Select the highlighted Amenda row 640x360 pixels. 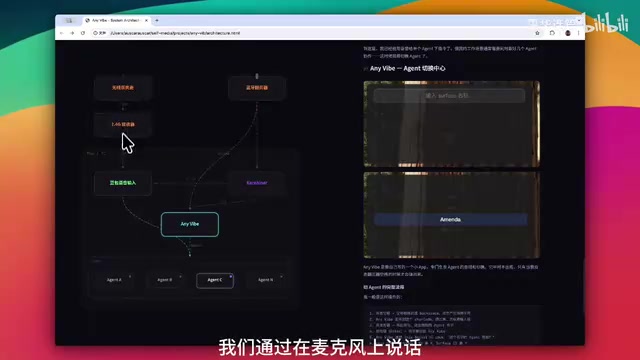click(x=451, y=220)
